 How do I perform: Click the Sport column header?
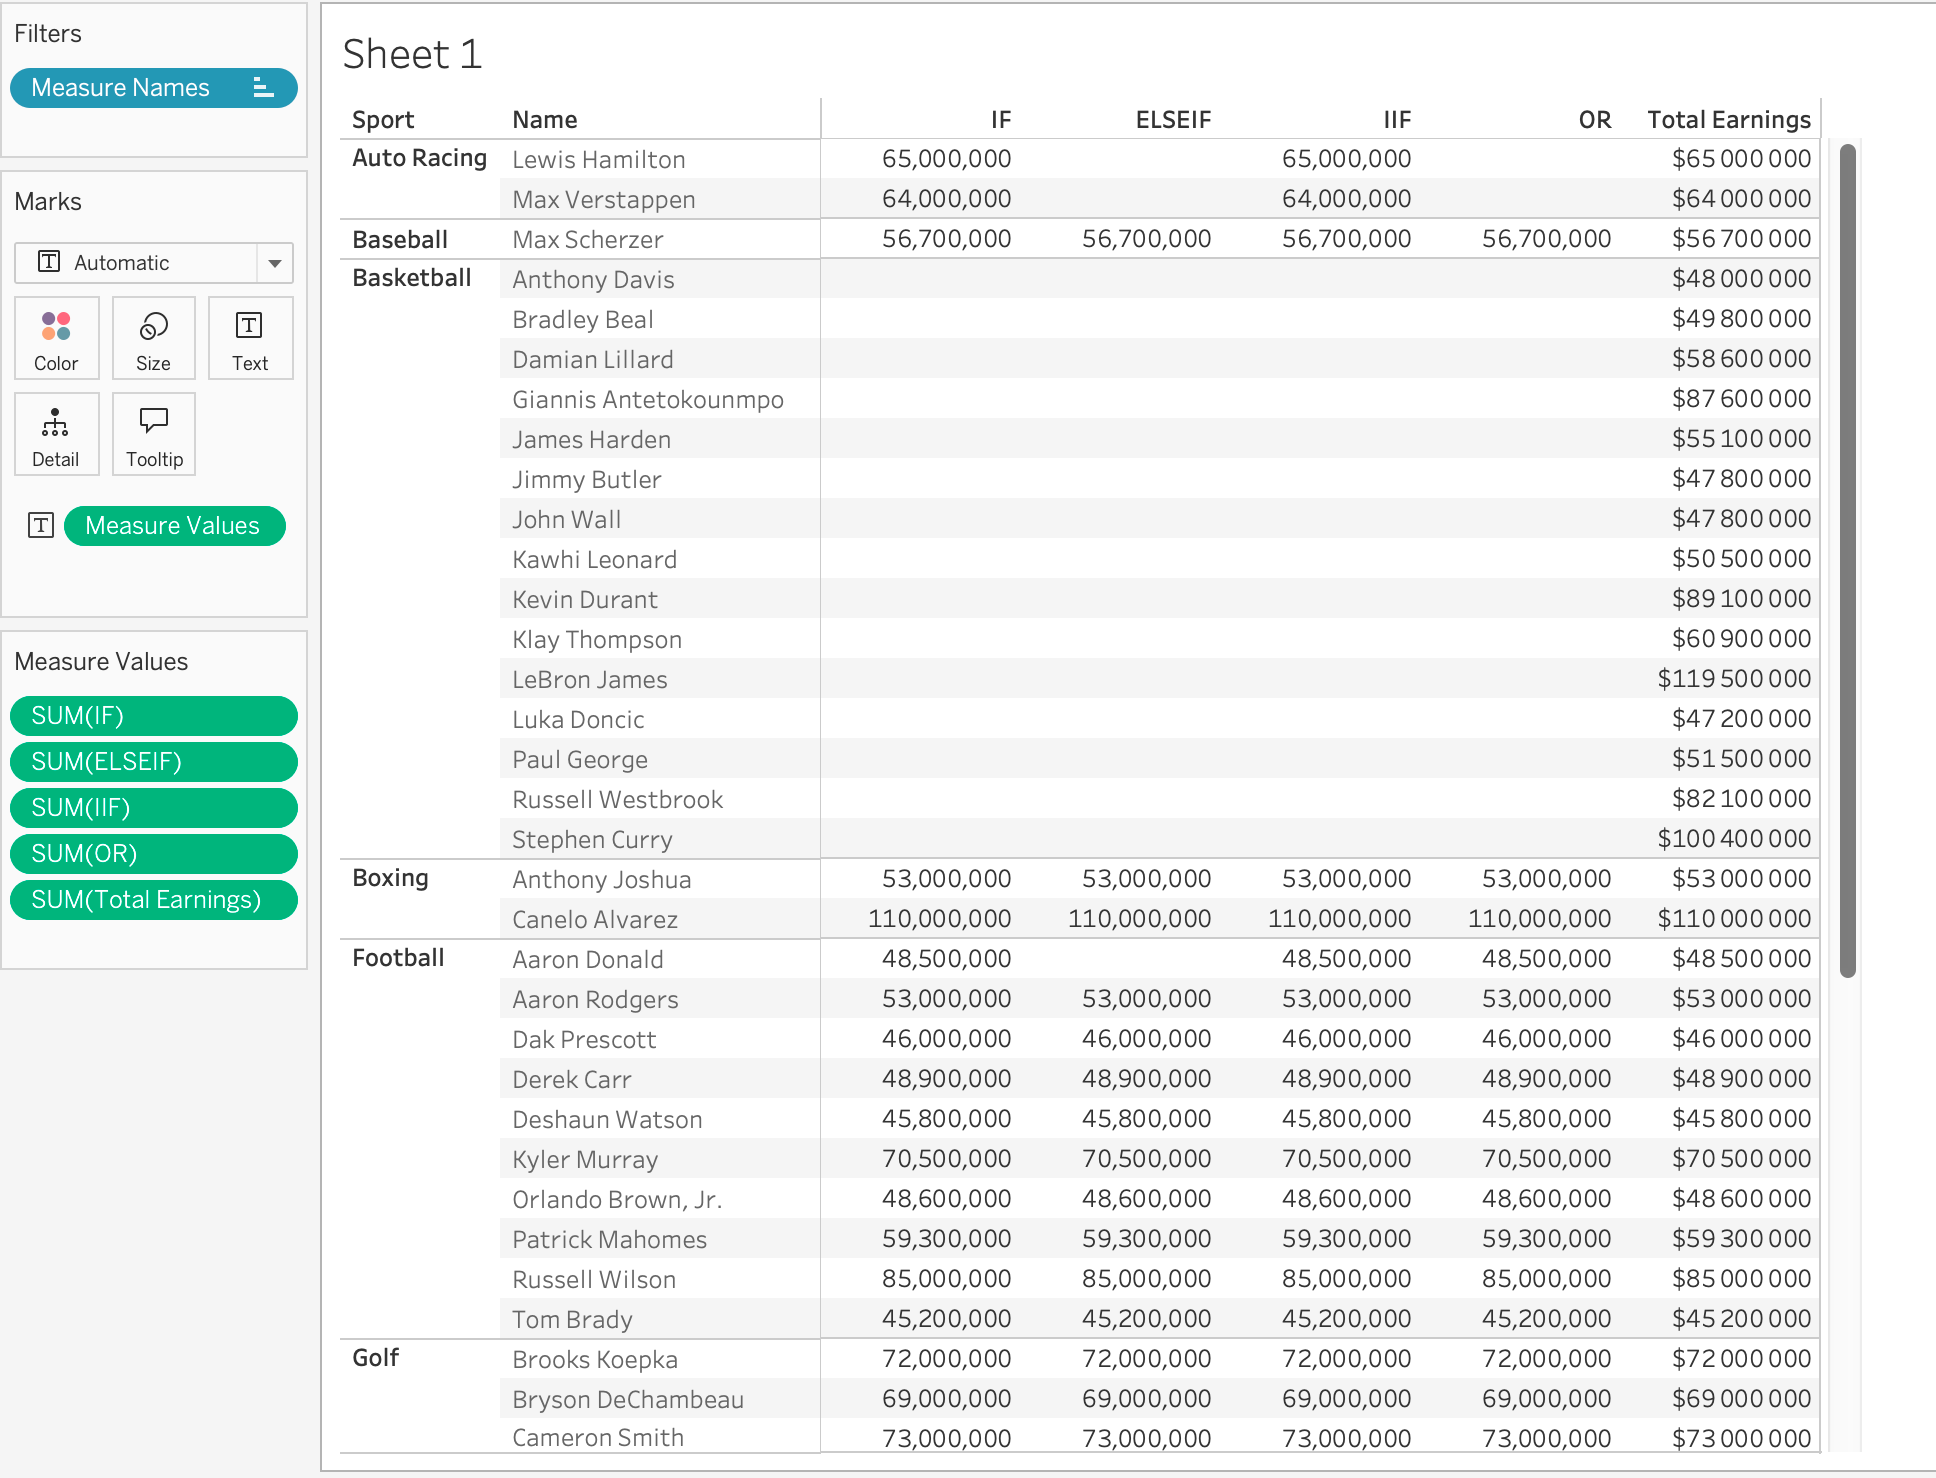tap(383, 120)
